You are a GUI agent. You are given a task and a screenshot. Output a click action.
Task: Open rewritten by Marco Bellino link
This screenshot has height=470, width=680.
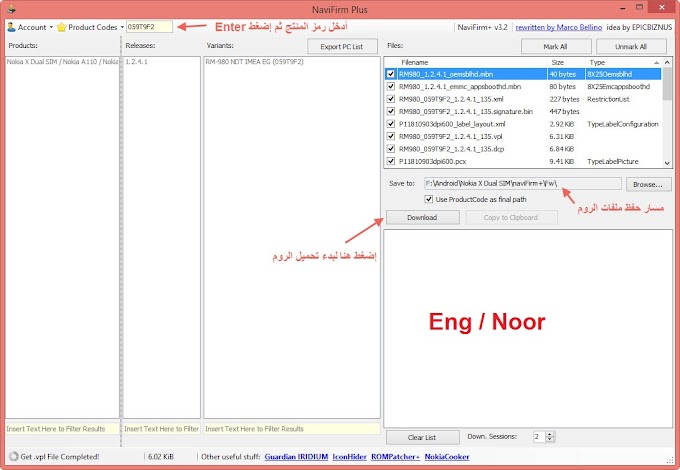coord(559,27)
